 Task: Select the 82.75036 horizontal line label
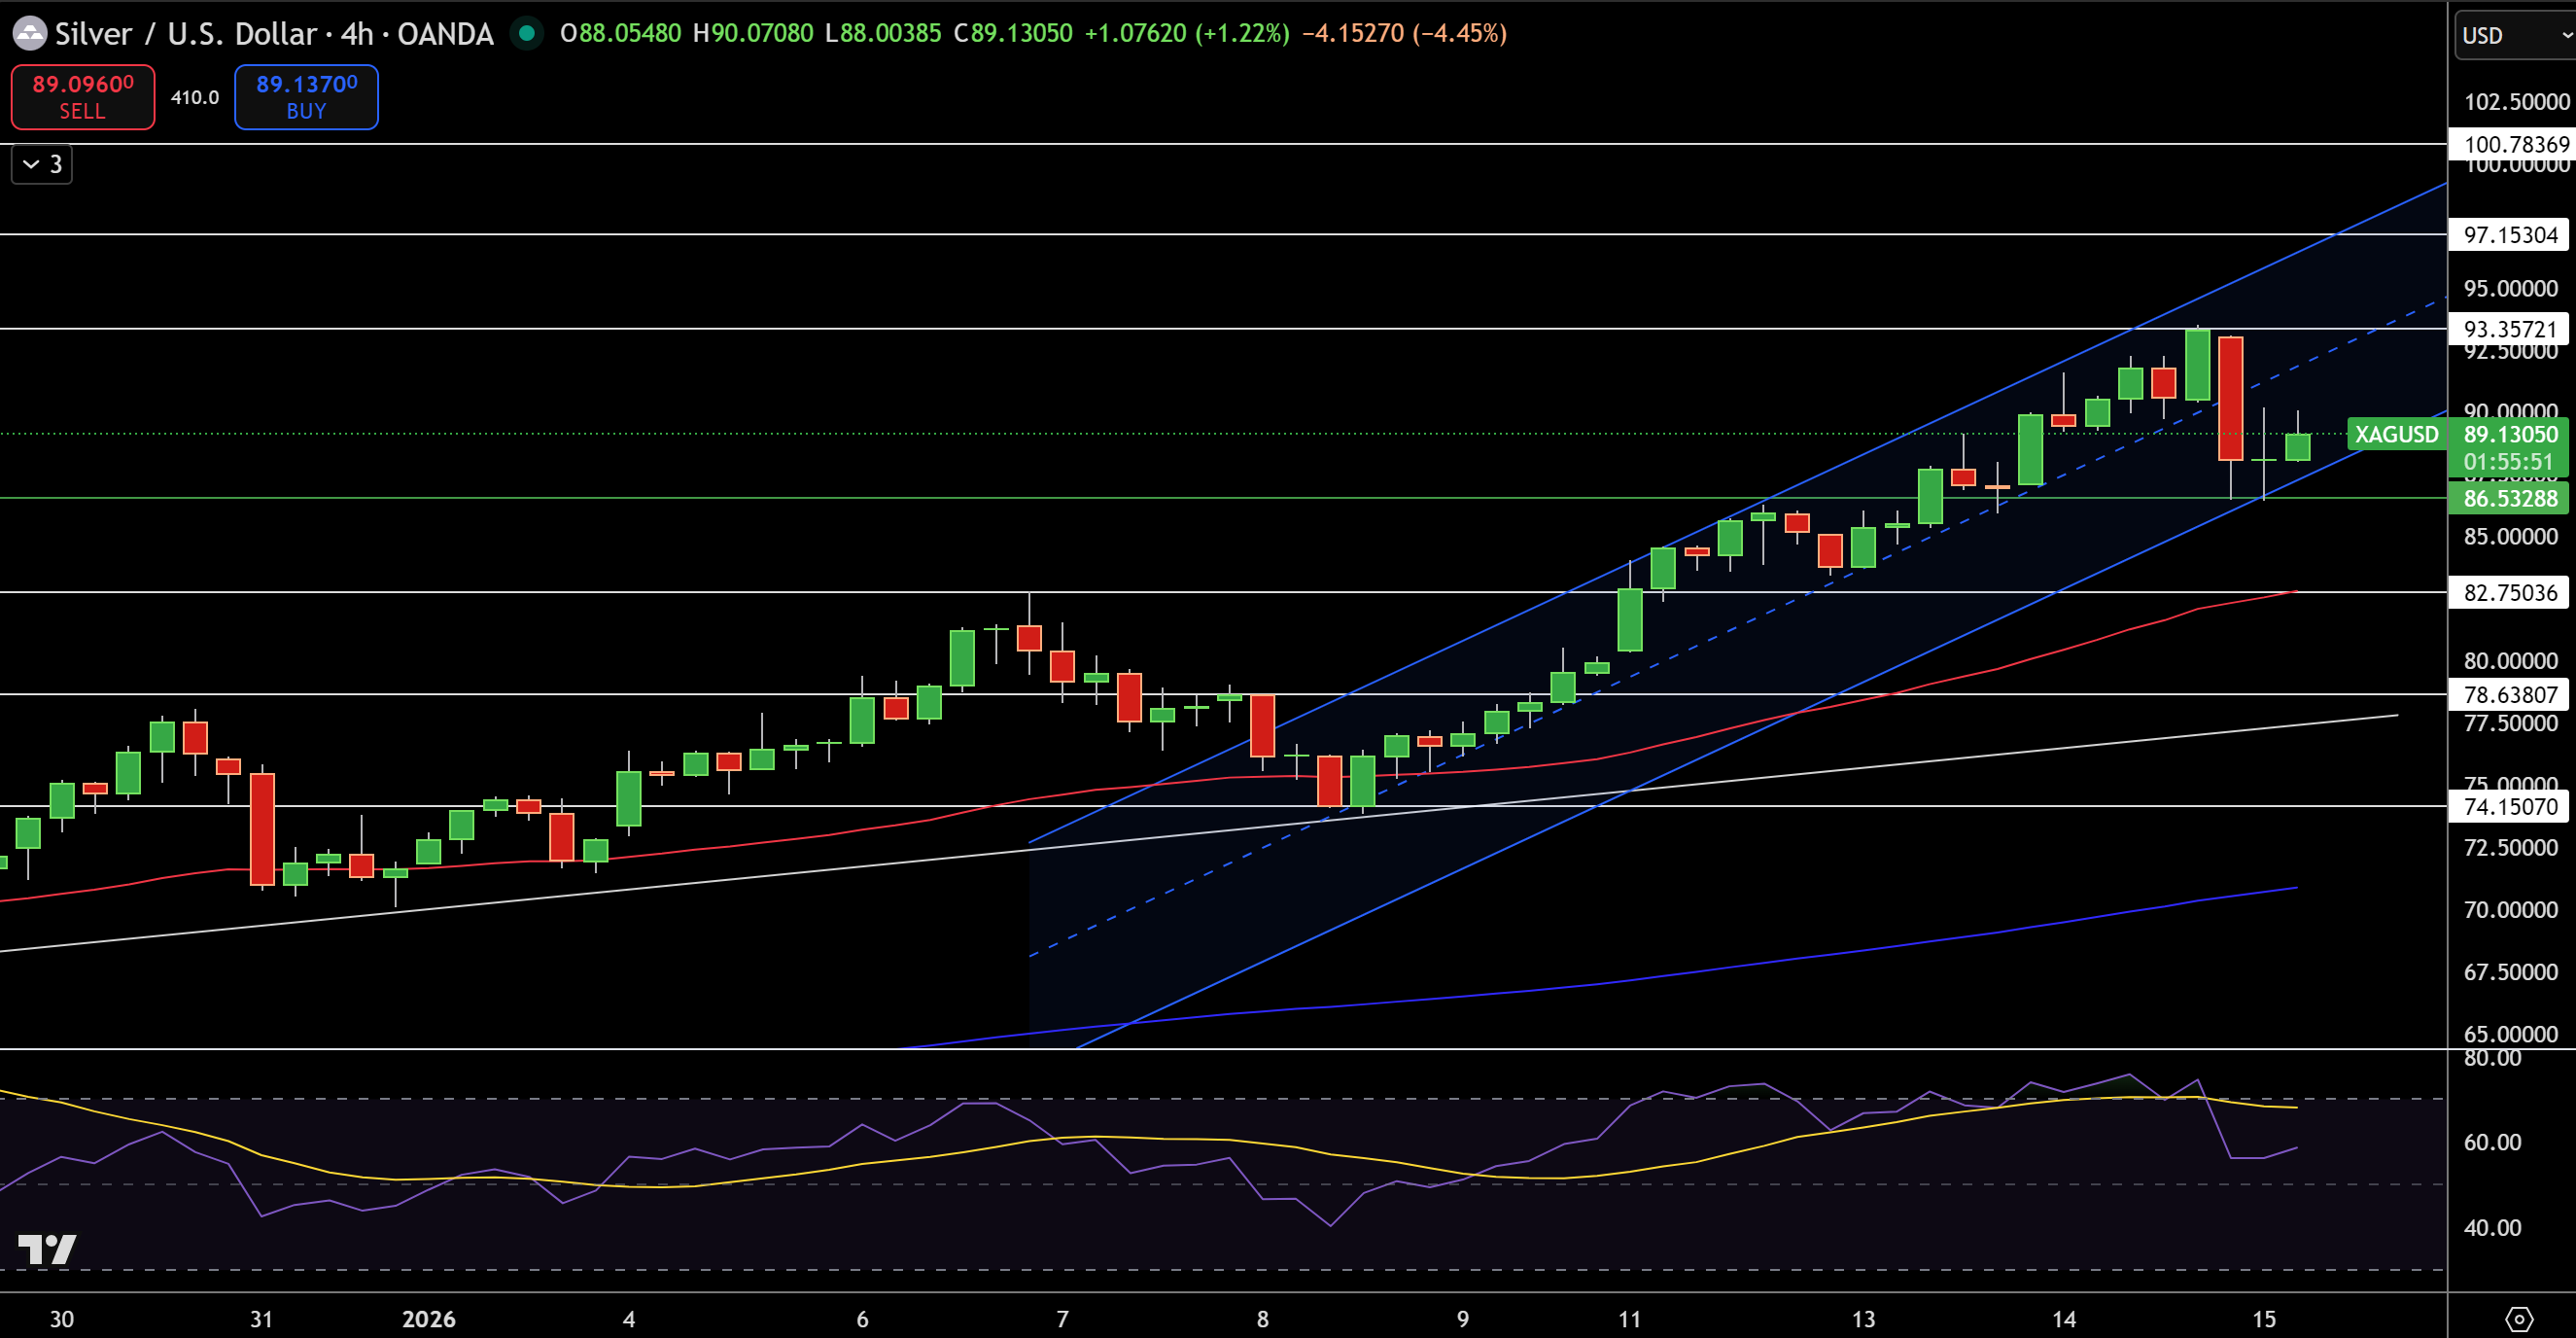2509,592
